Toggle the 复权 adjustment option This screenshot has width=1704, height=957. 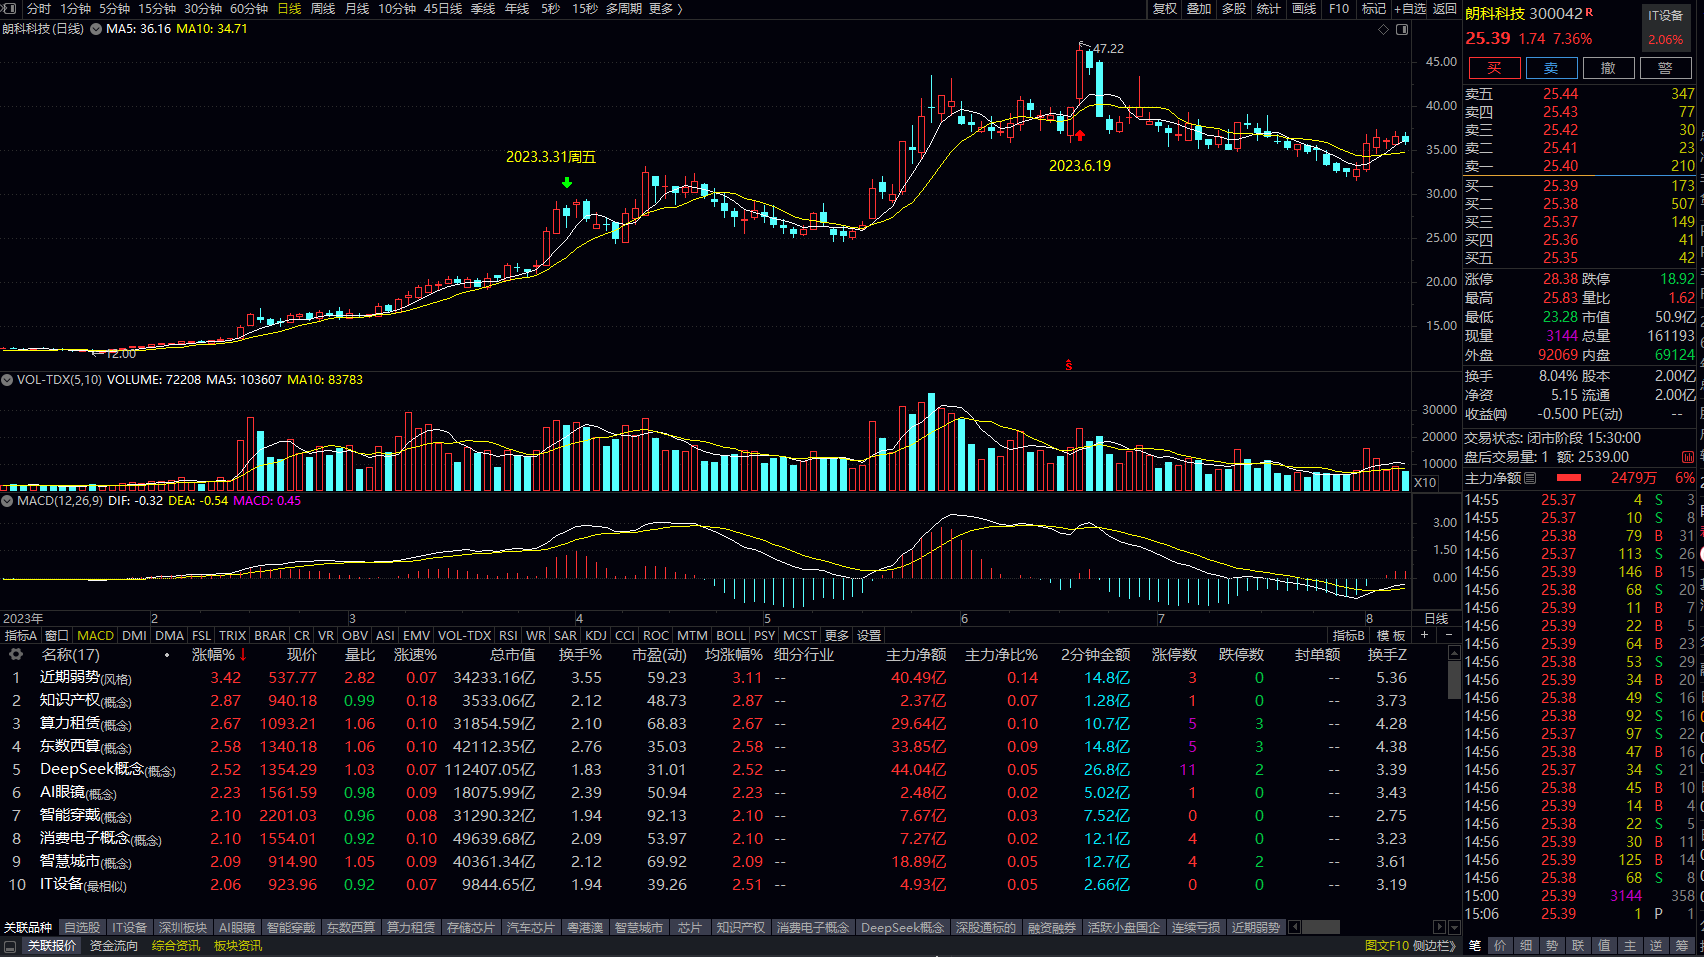pyautogui.click(x=1165, y=8)
